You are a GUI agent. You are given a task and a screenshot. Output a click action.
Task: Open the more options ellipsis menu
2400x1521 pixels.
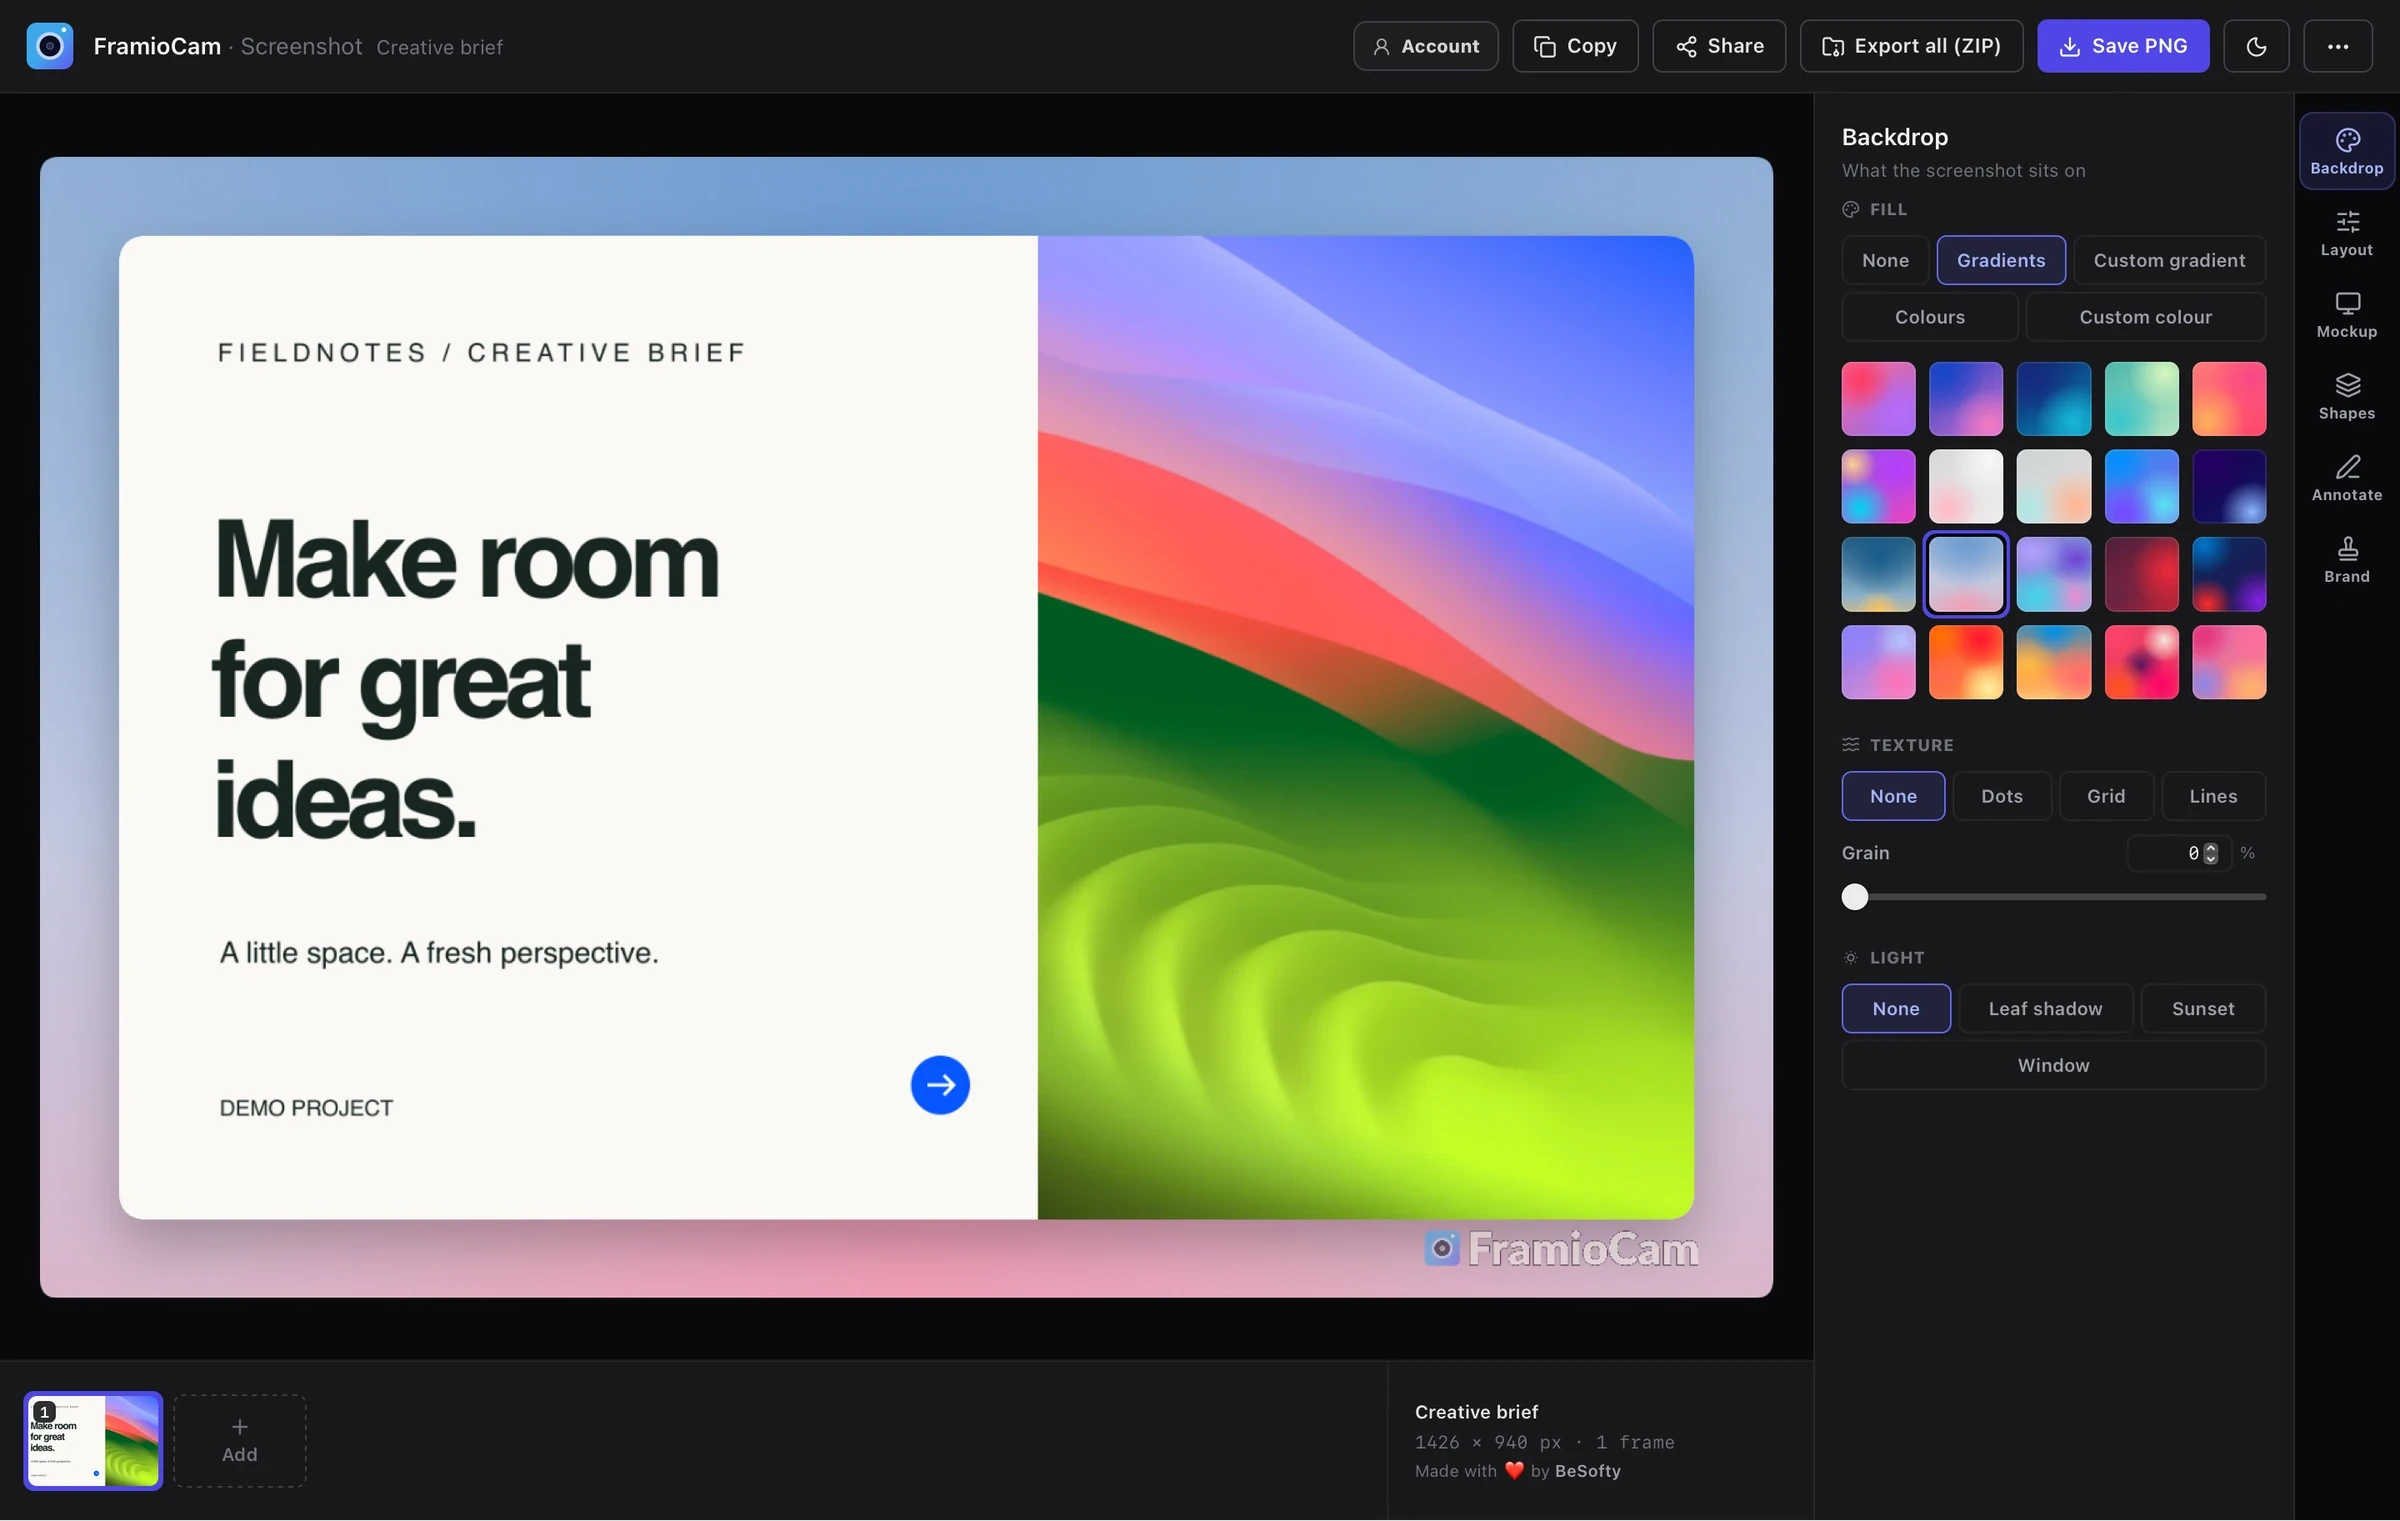[2337, 46]
